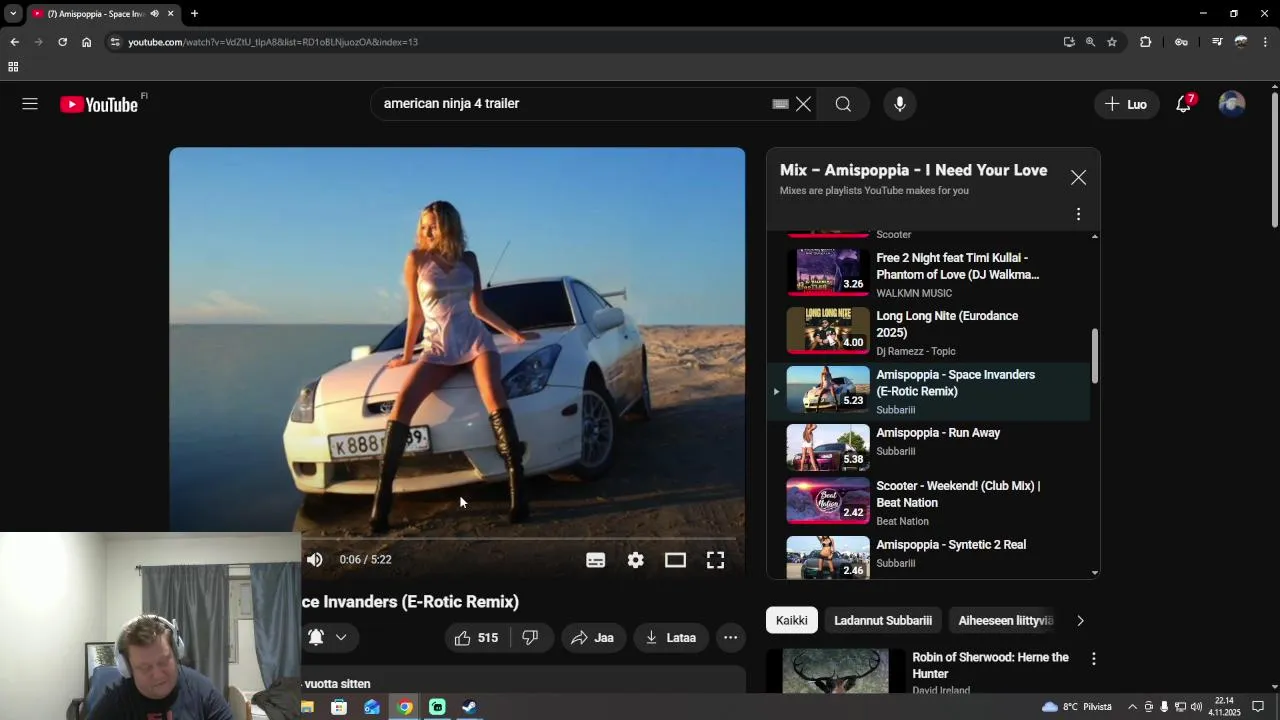Enter fullscreen video mode
Image resolution: width=1280 pixels, height=720 pixels.
pos(716,560)
